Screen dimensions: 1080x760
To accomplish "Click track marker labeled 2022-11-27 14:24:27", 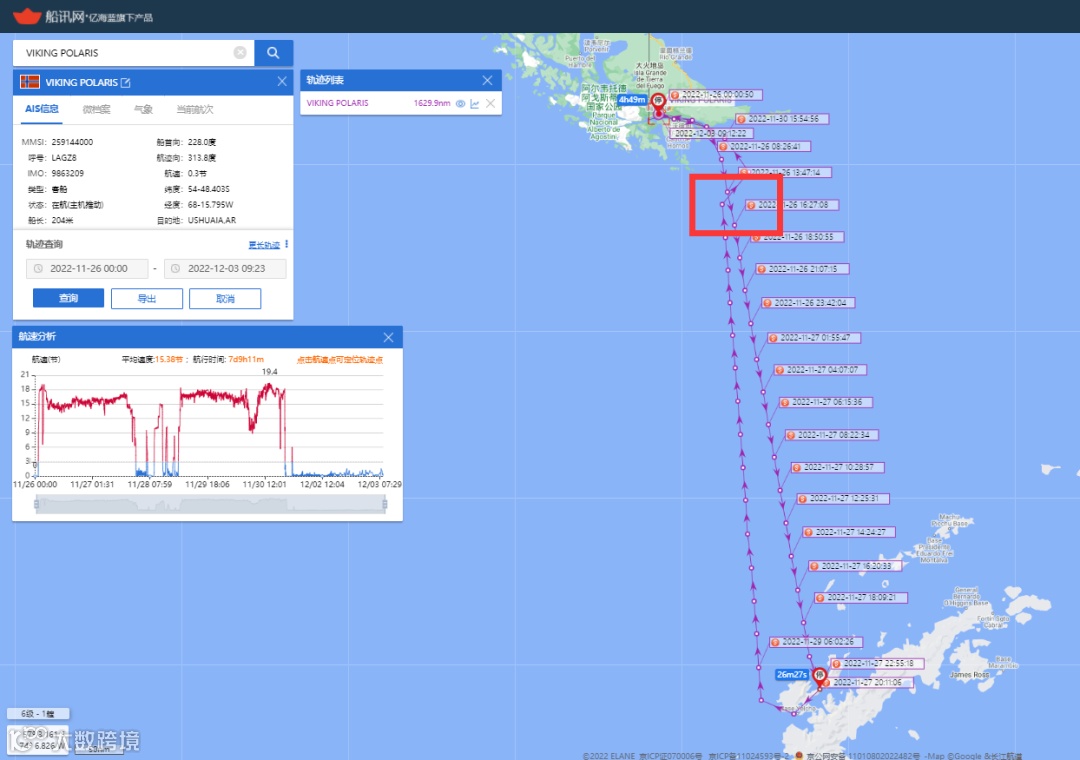I will click(849, 533).
